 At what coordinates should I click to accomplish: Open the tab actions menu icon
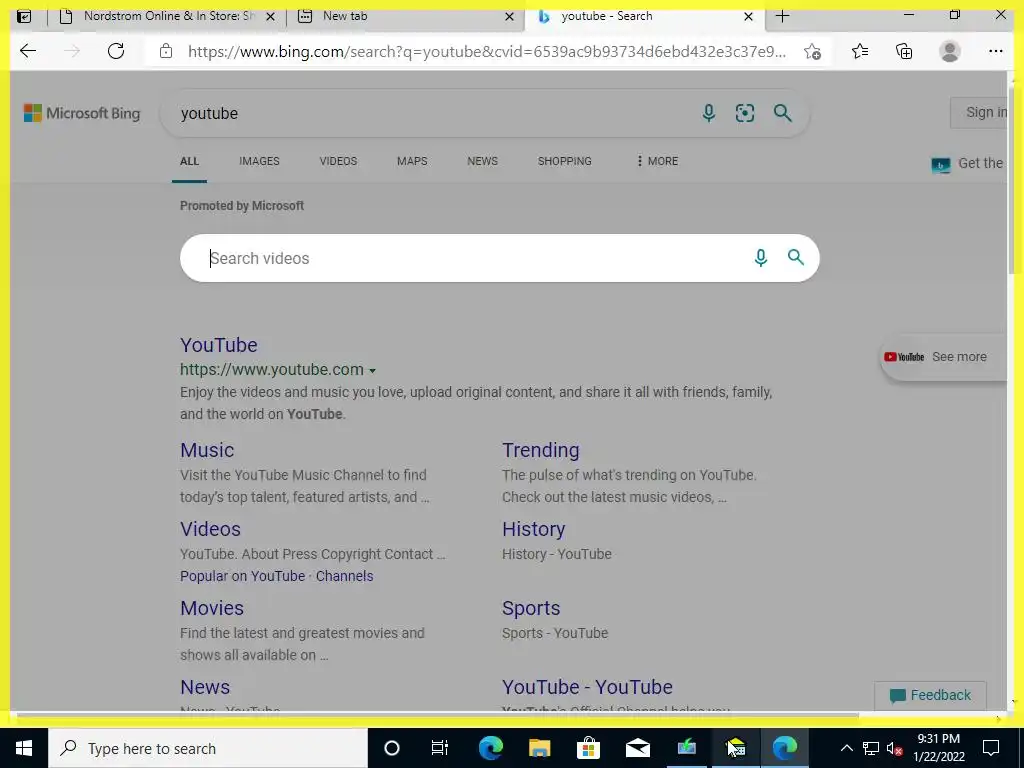pyautogui.click(x=24, y=16)
